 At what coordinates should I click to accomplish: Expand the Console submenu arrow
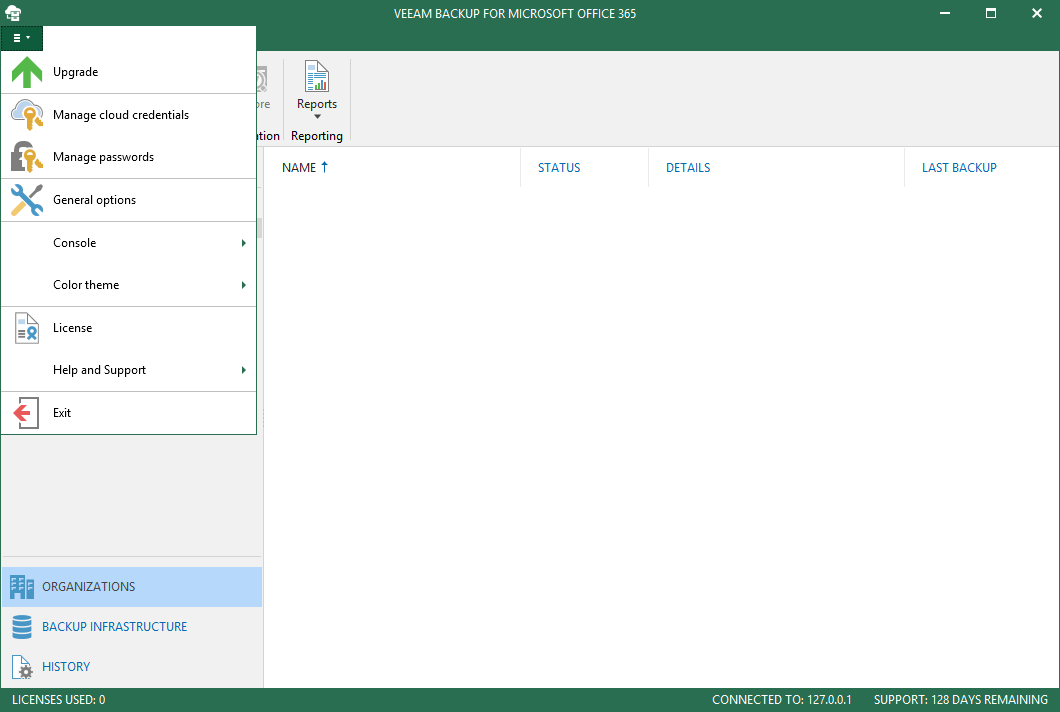pos(243,243)
